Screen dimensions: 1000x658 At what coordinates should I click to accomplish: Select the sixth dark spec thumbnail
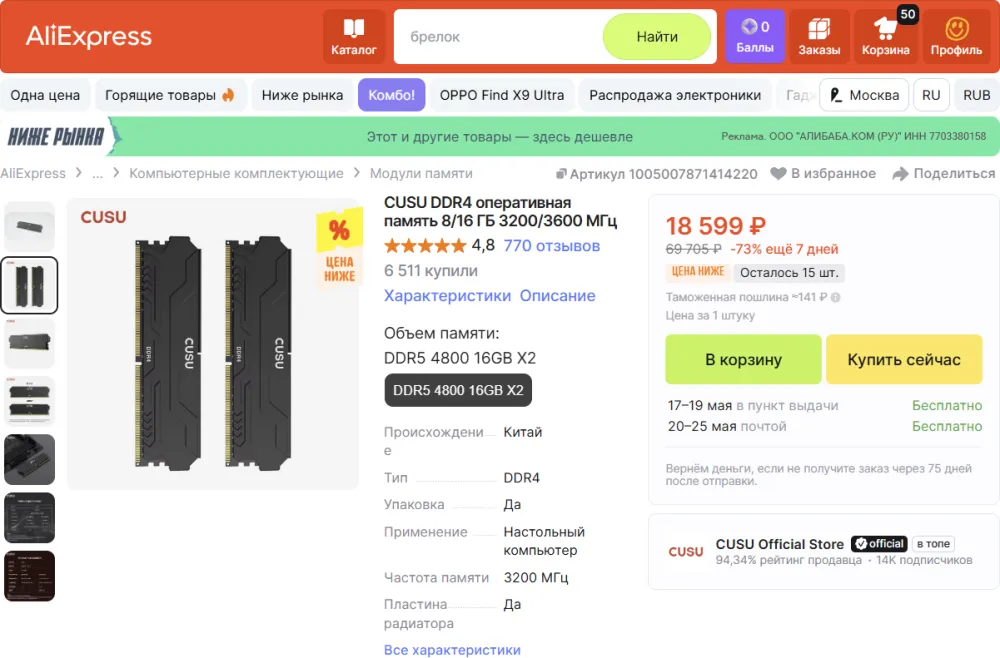pos(29,518)
